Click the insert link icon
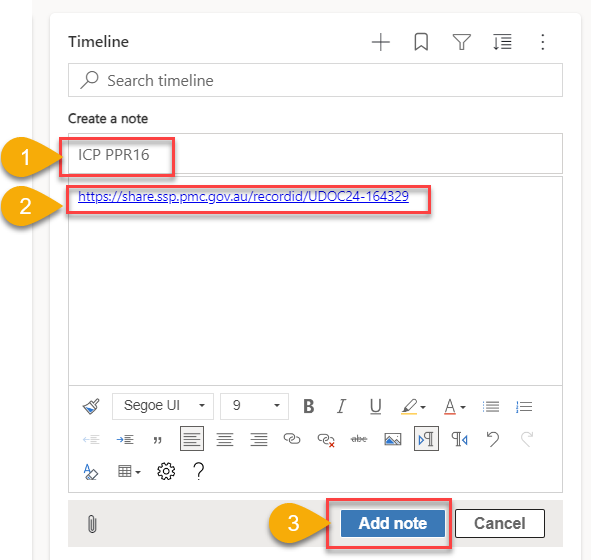Screen dimensions: 591x560 (292, 439)
